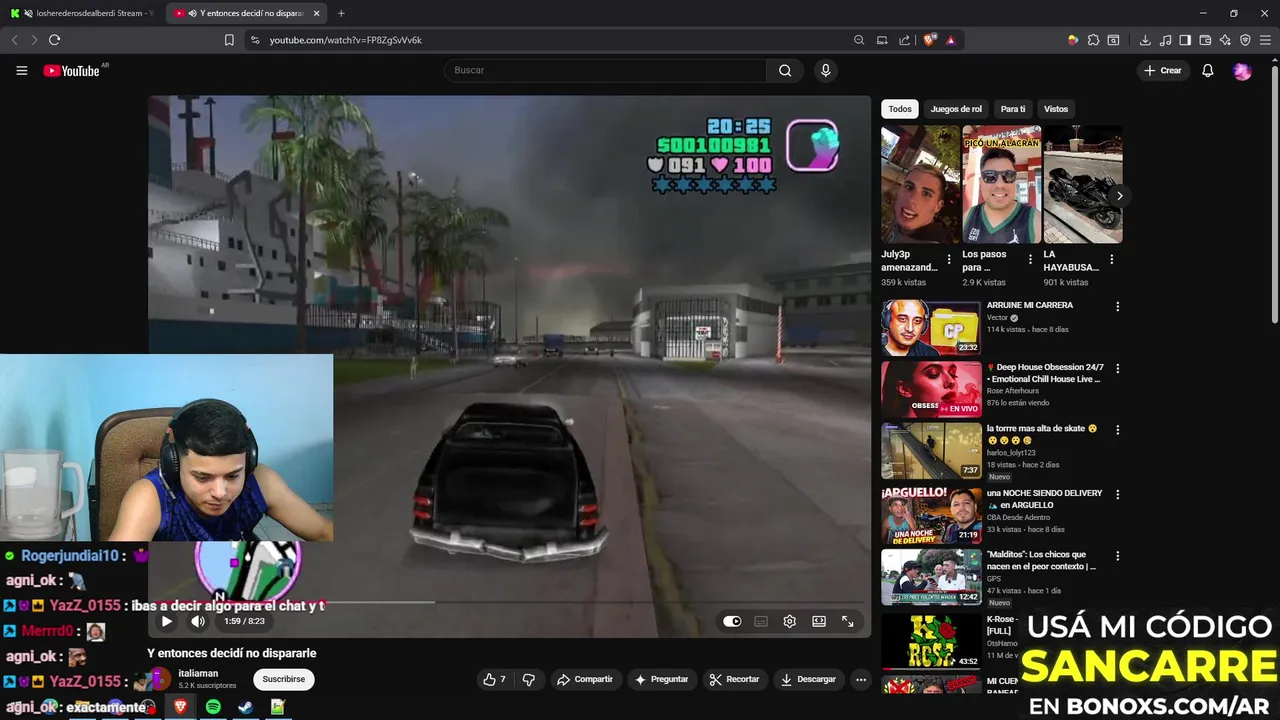
Task: Open the YouTube notifications bell
Action: [1208, 70]
